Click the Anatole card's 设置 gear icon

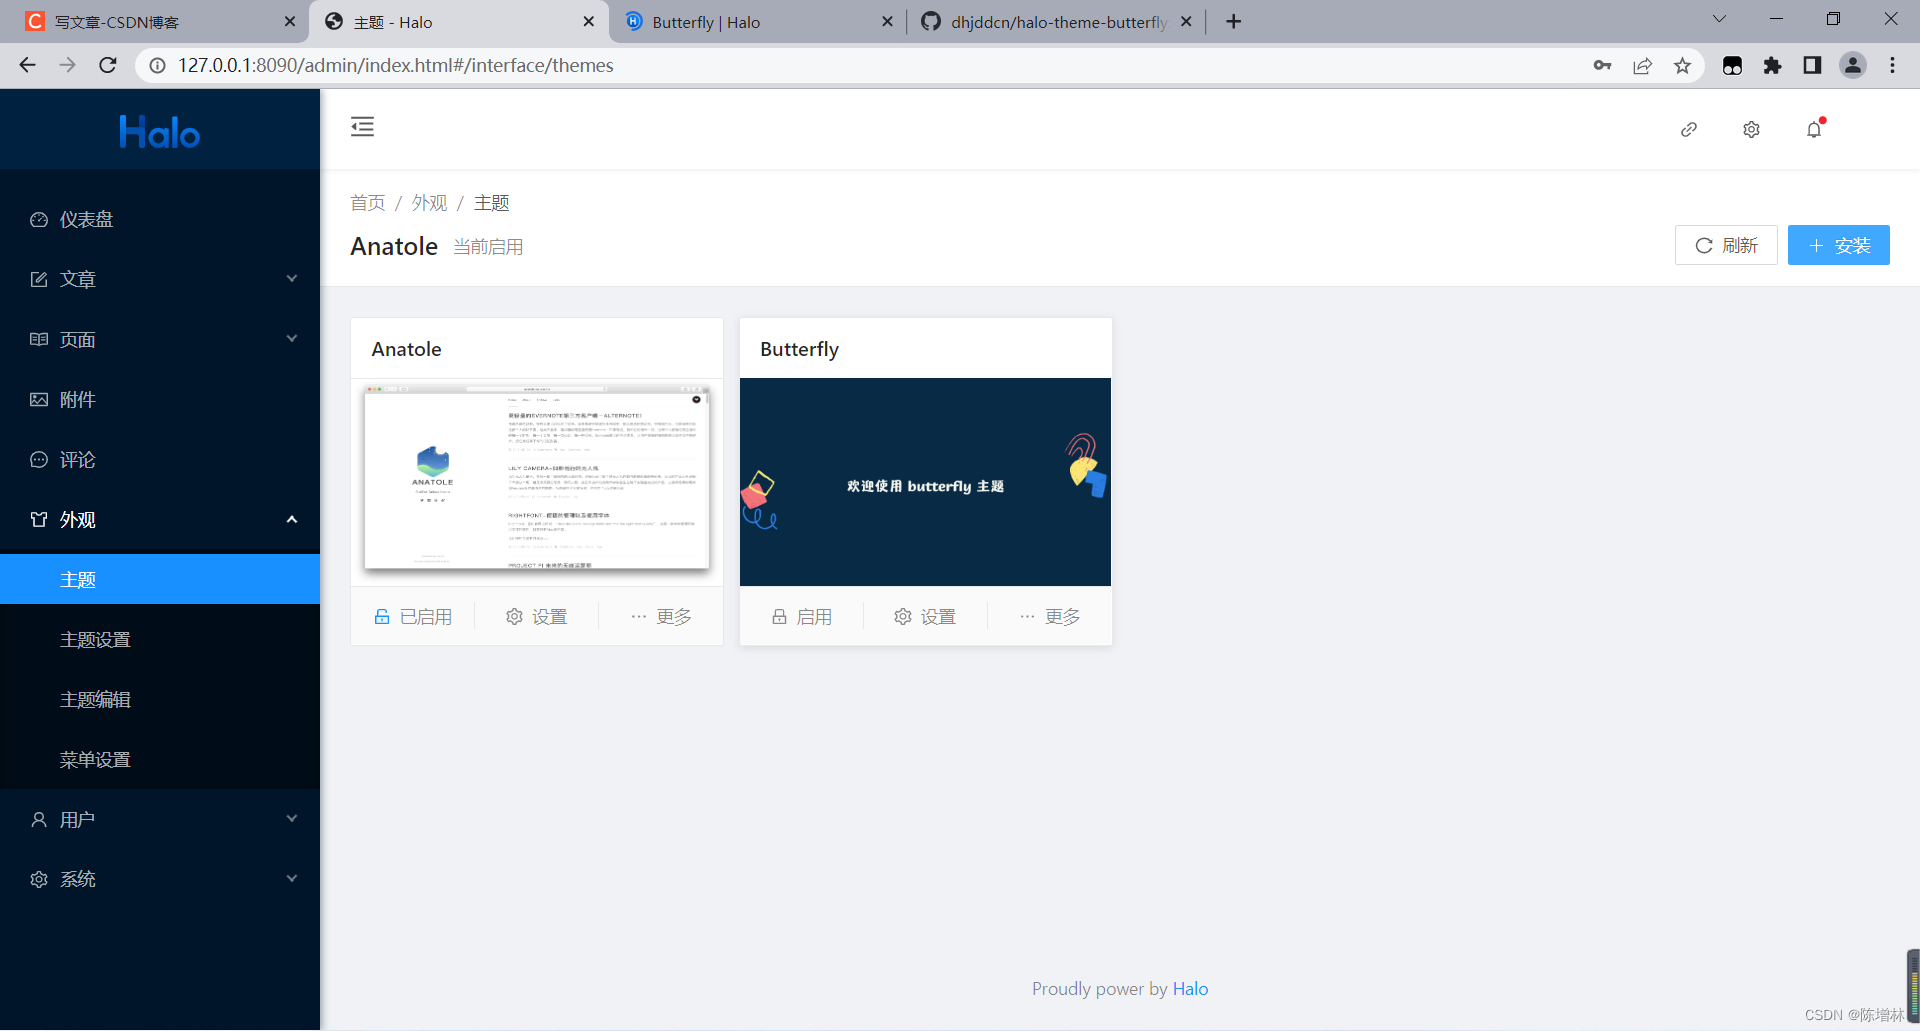tap(514, 617)
